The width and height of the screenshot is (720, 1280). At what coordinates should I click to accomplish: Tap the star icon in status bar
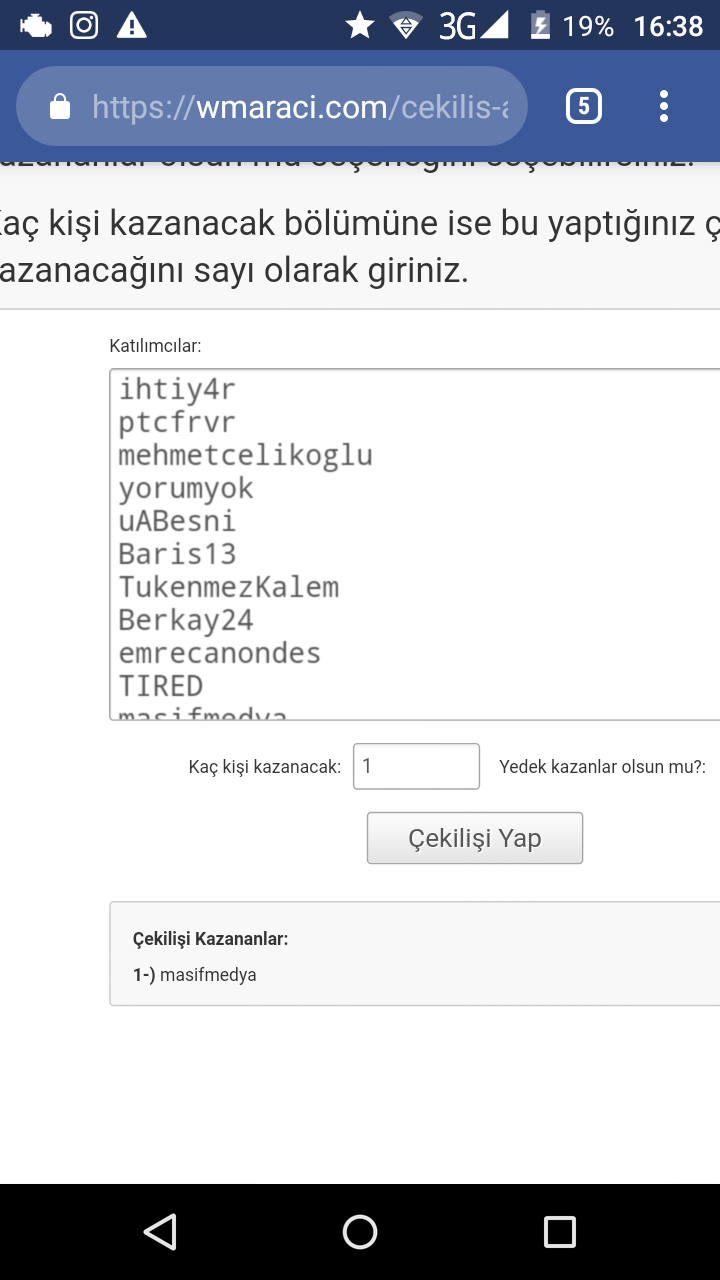(x=359, y=25)
